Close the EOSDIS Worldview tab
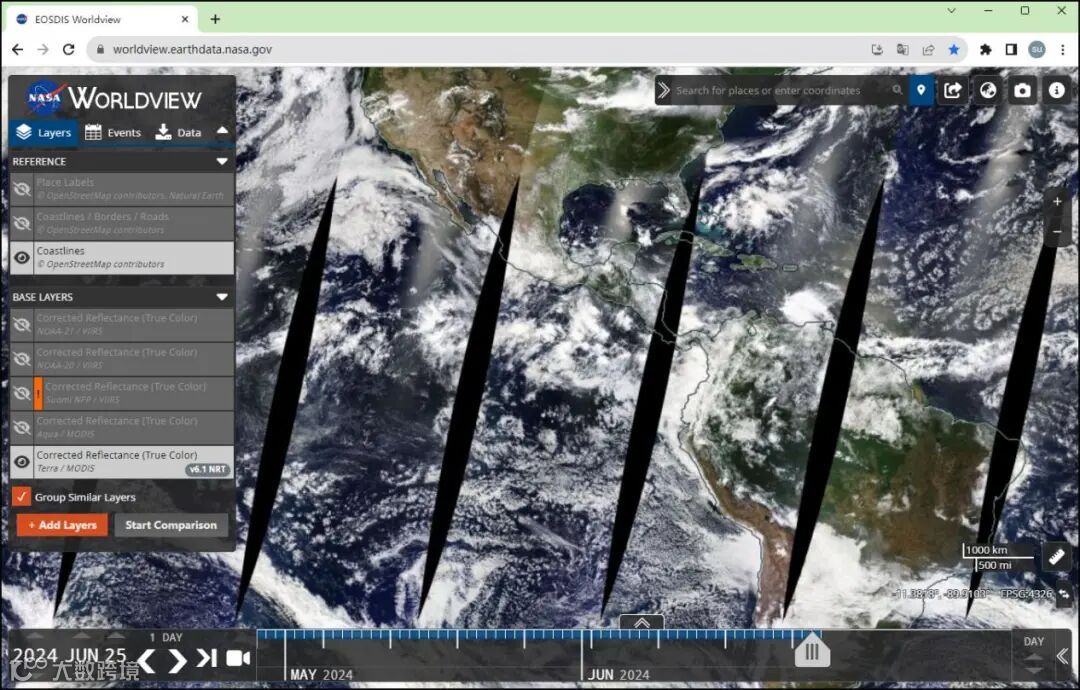Screen dimensions: 1080x690 pyautogui.click(x=185, y=19)
